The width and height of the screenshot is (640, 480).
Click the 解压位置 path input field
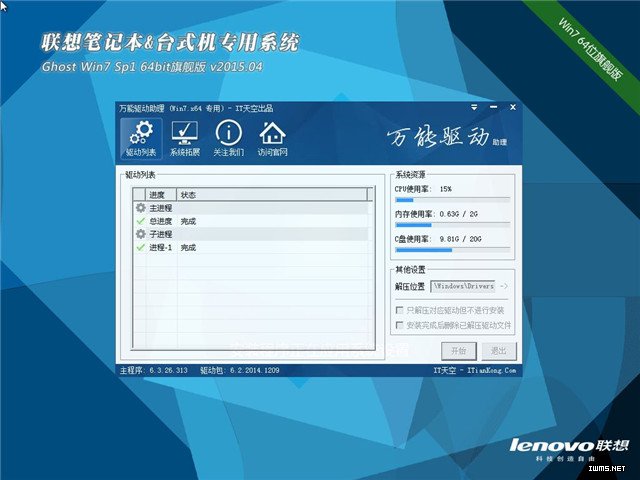(463, 286)
